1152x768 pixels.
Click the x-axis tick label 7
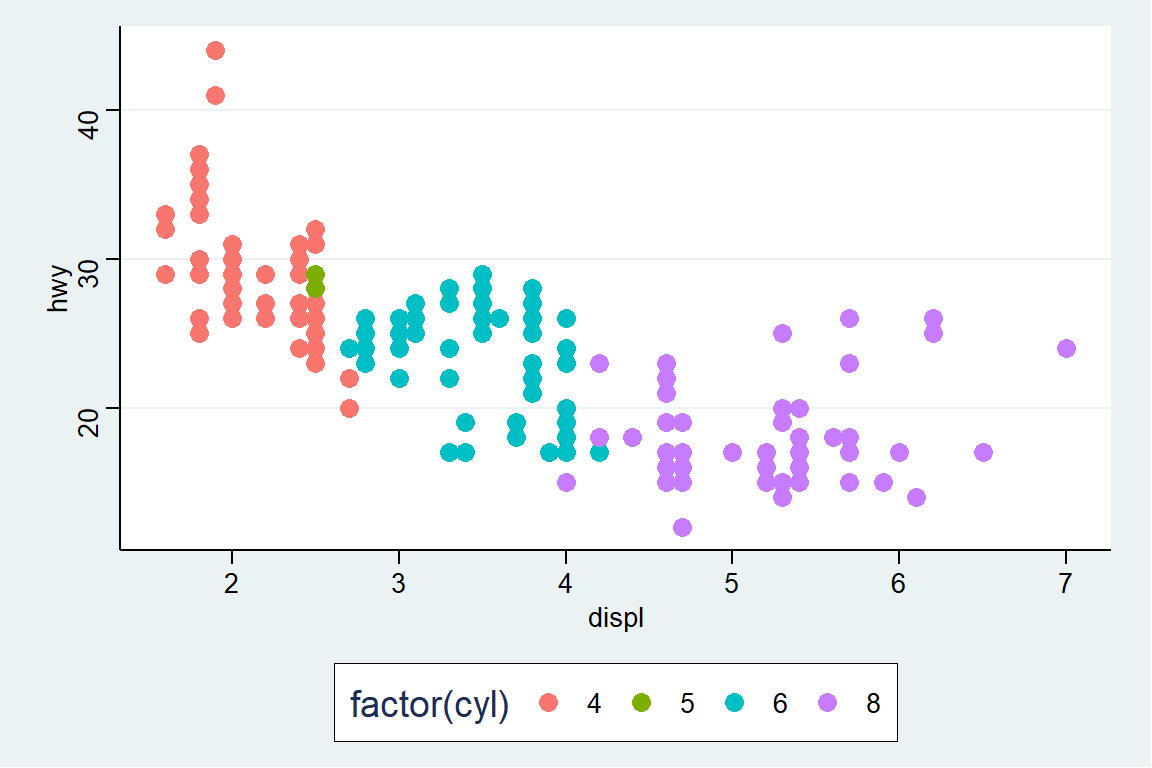tap(1066, 582)
